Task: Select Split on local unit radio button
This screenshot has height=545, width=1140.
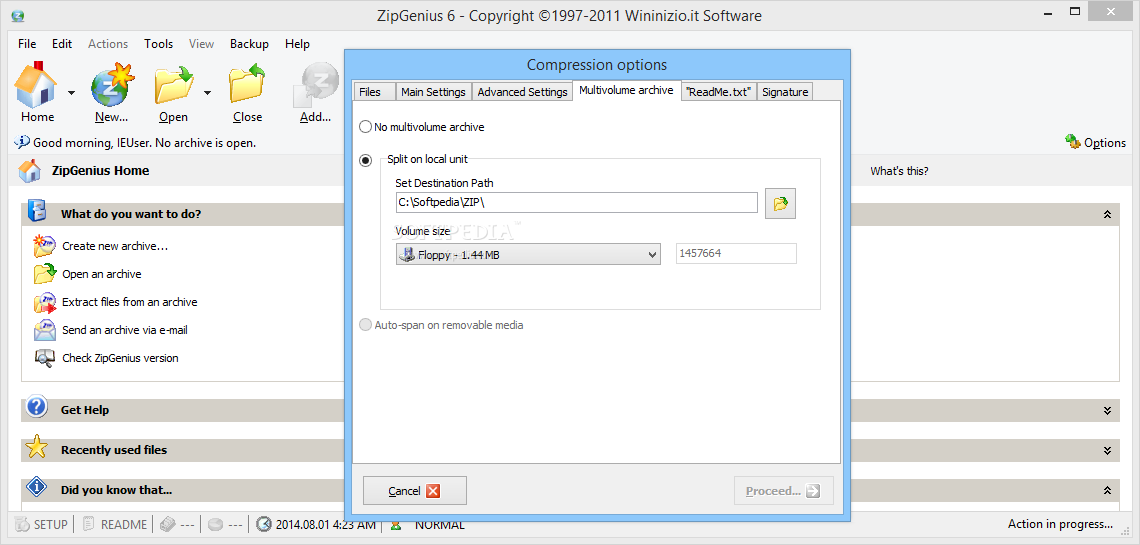Action: click(366, 160)
